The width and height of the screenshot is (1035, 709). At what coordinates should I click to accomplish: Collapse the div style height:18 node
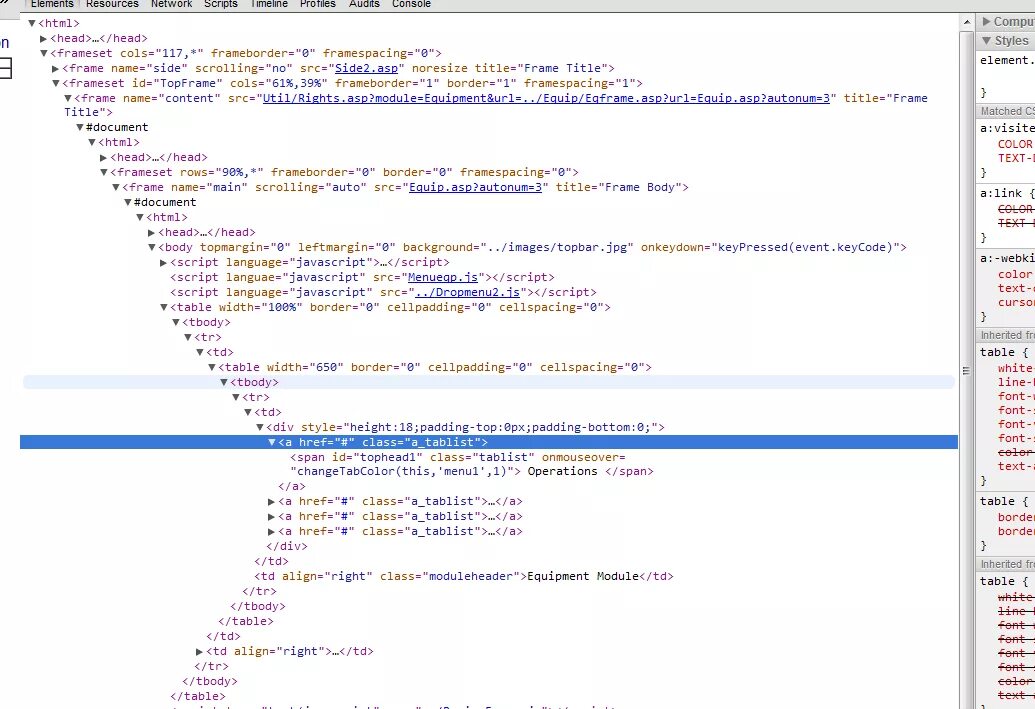click(x=260, y=427)
